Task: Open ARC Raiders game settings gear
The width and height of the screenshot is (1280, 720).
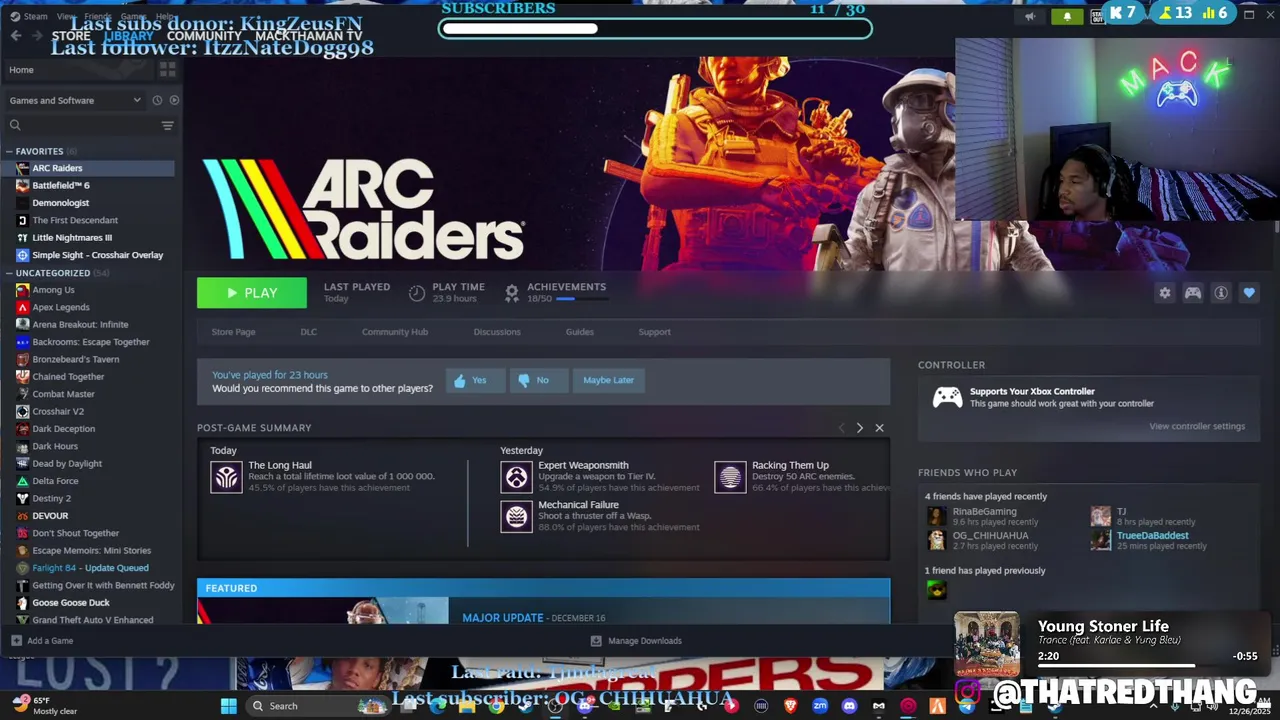Action: (1164, 293)
